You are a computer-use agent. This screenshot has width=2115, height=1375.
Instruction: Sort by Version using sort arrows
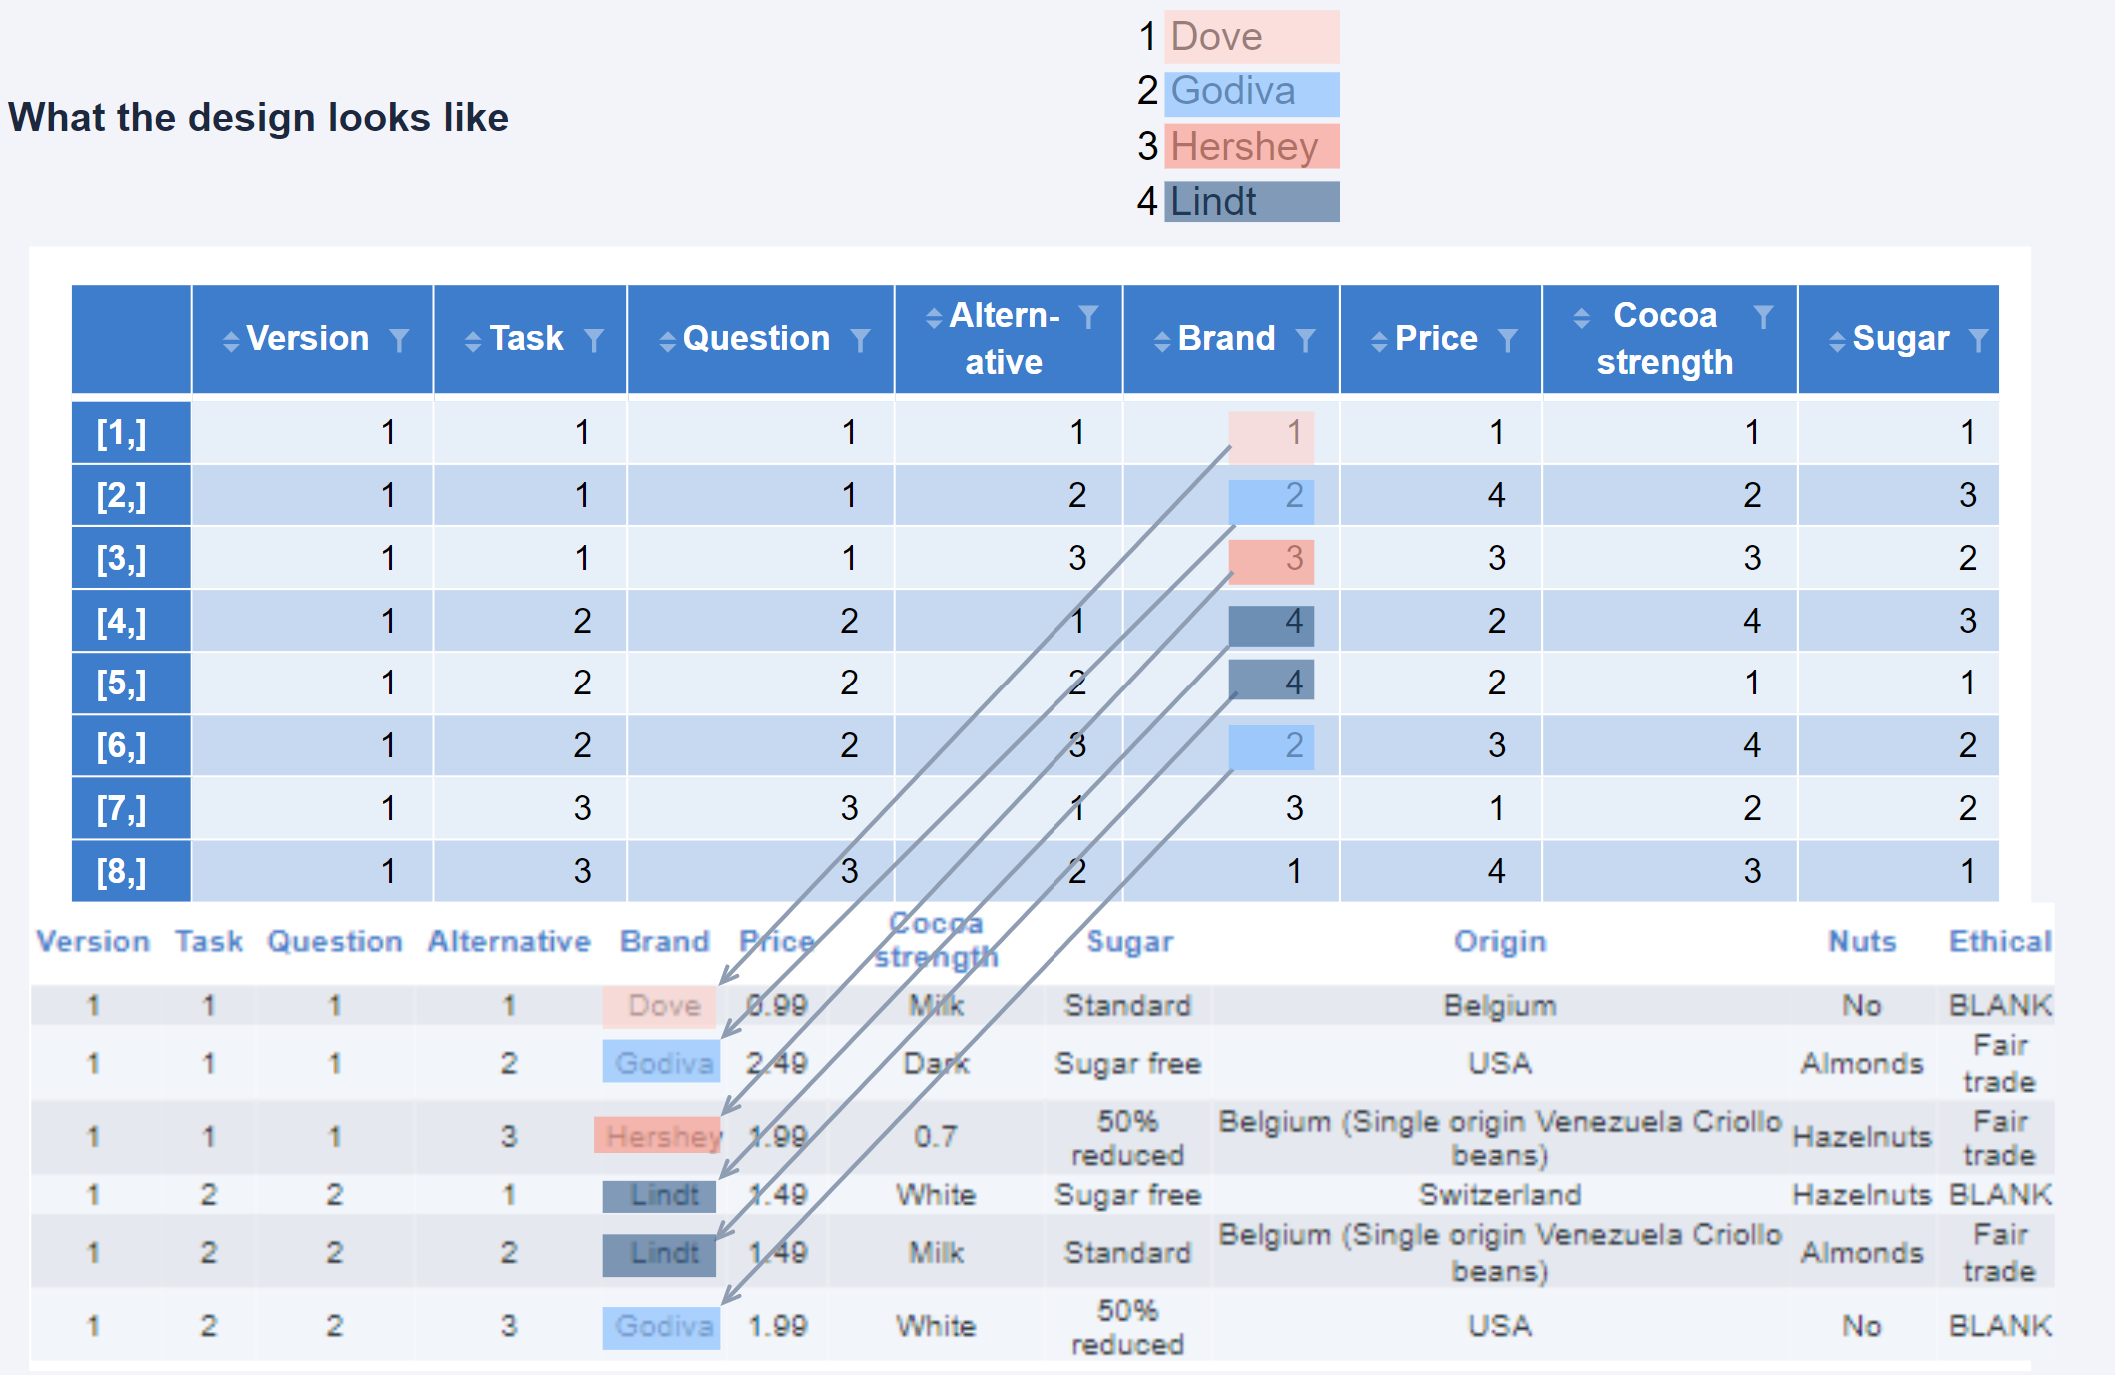pyautogui.click(x=231, y=341)
